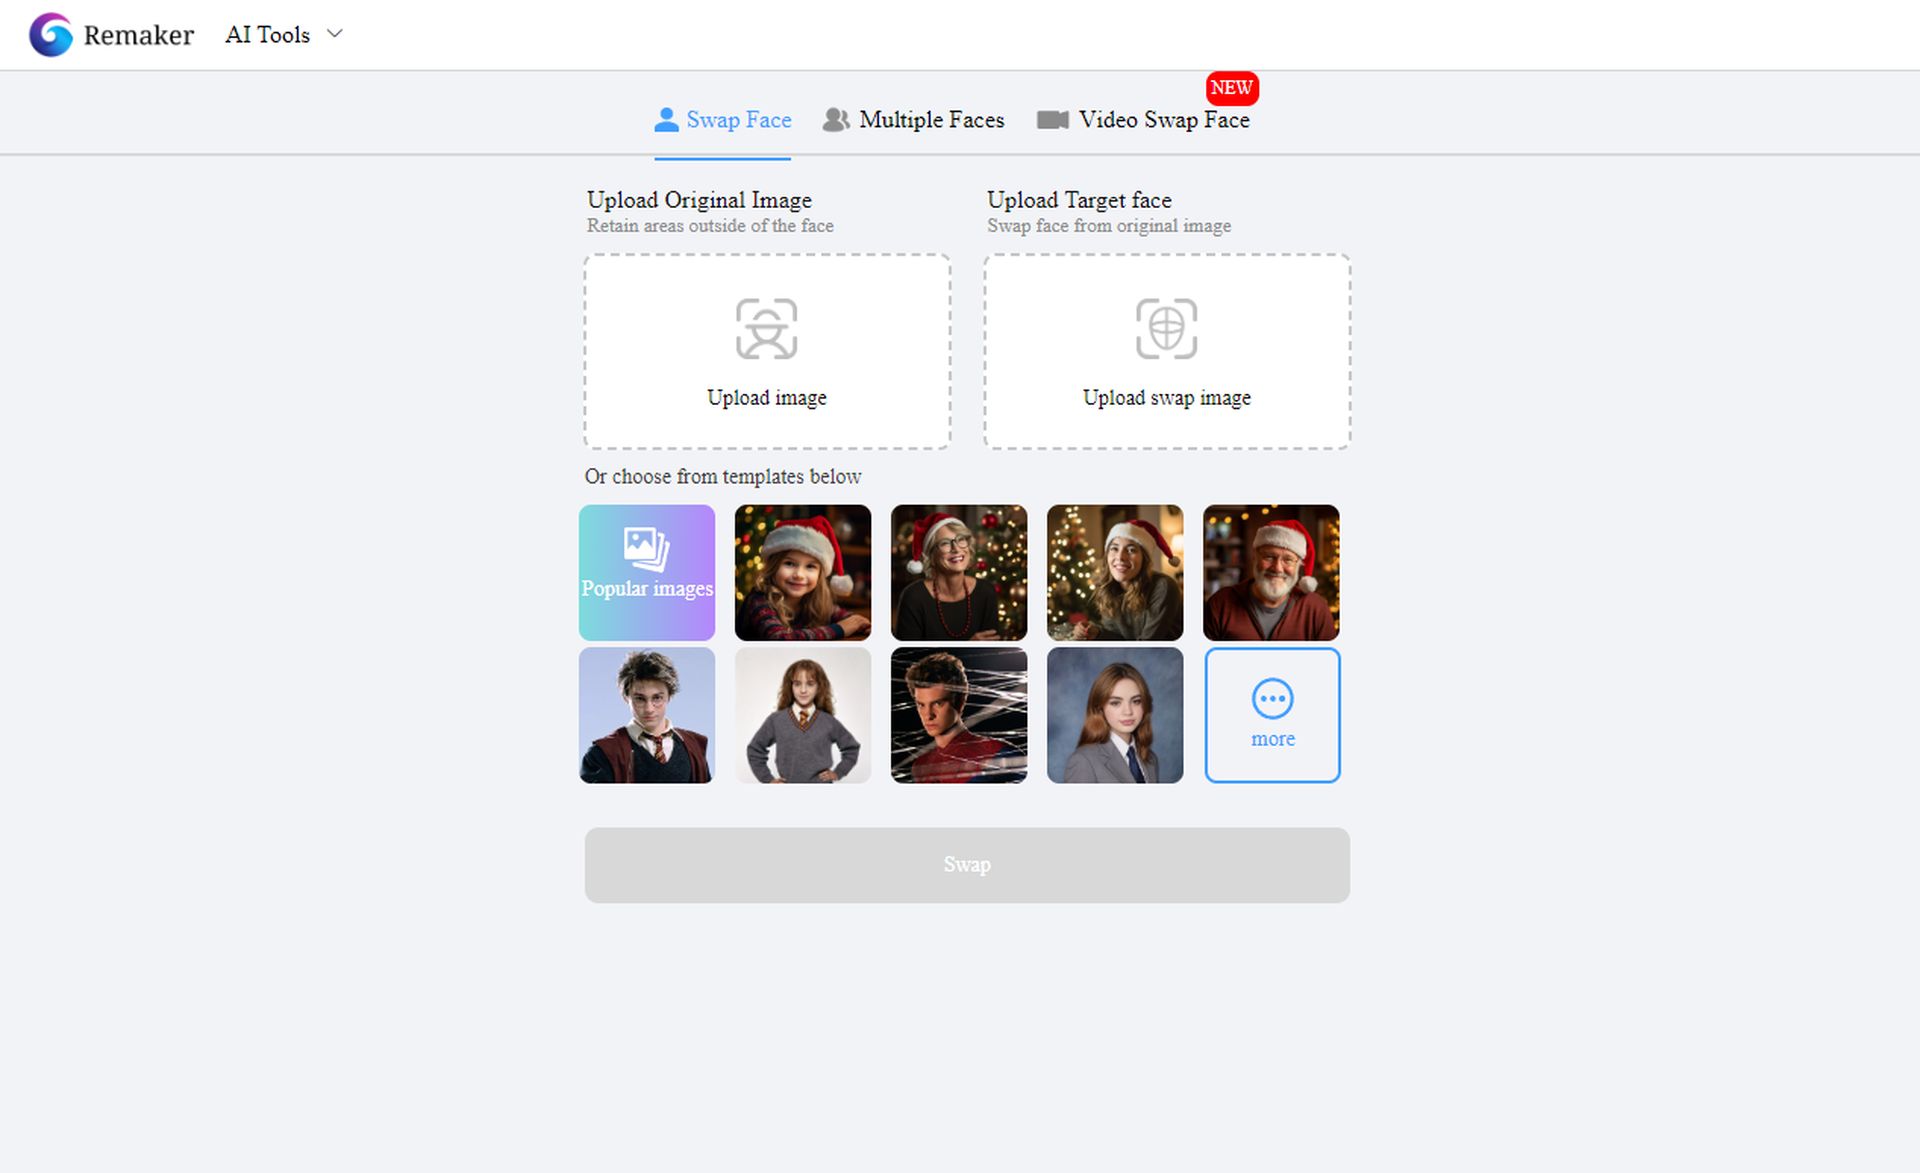Expand the more templates option

pyautogui.click(x=1271, y=715)
